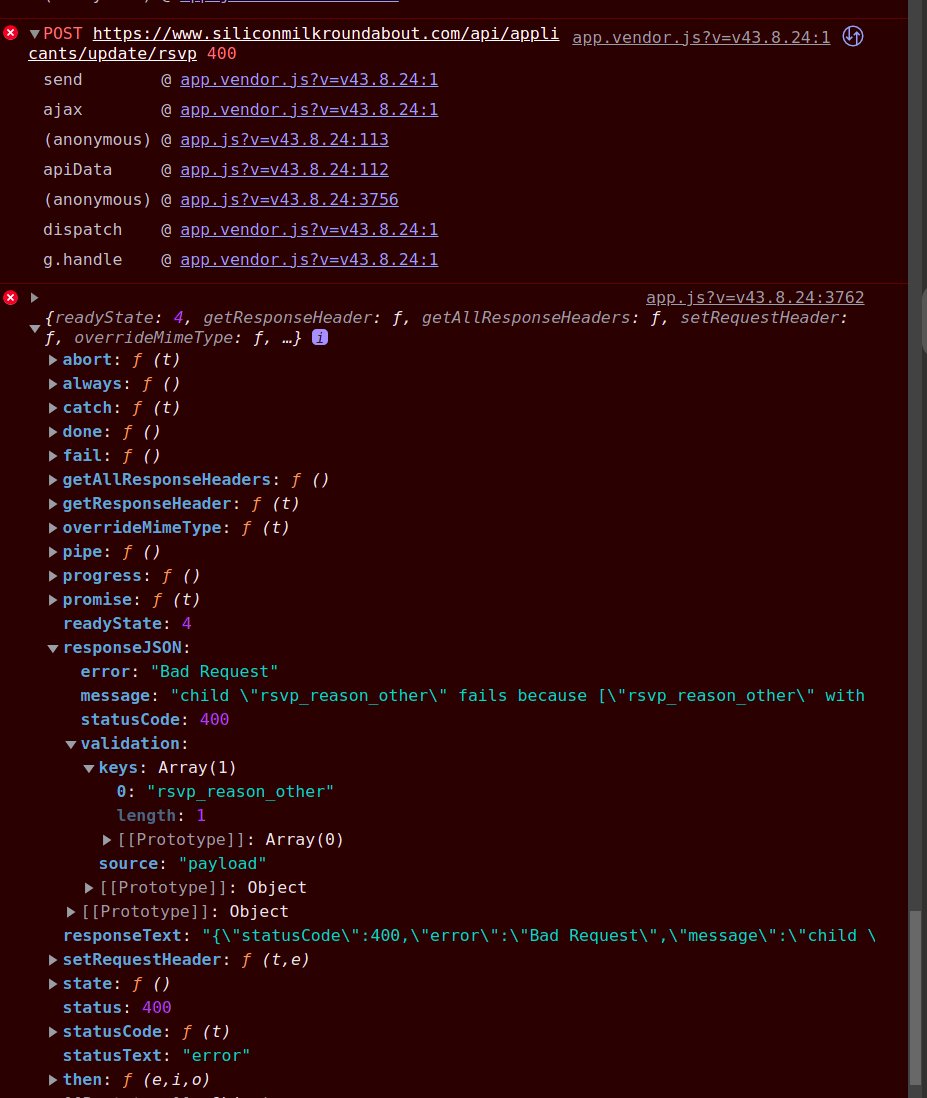Collapse the POST request stack trace
The height and width of the screenshot is (1098, 927).
point(34,34)
